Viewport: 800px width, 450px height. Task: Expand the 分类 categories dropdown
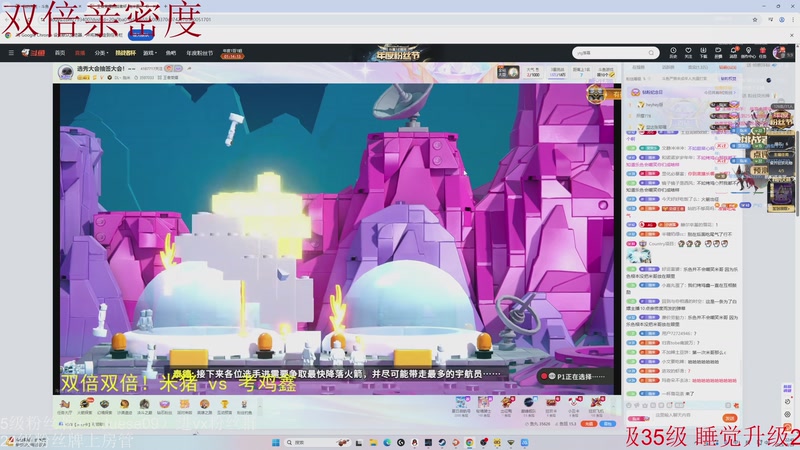pos(100,53)
